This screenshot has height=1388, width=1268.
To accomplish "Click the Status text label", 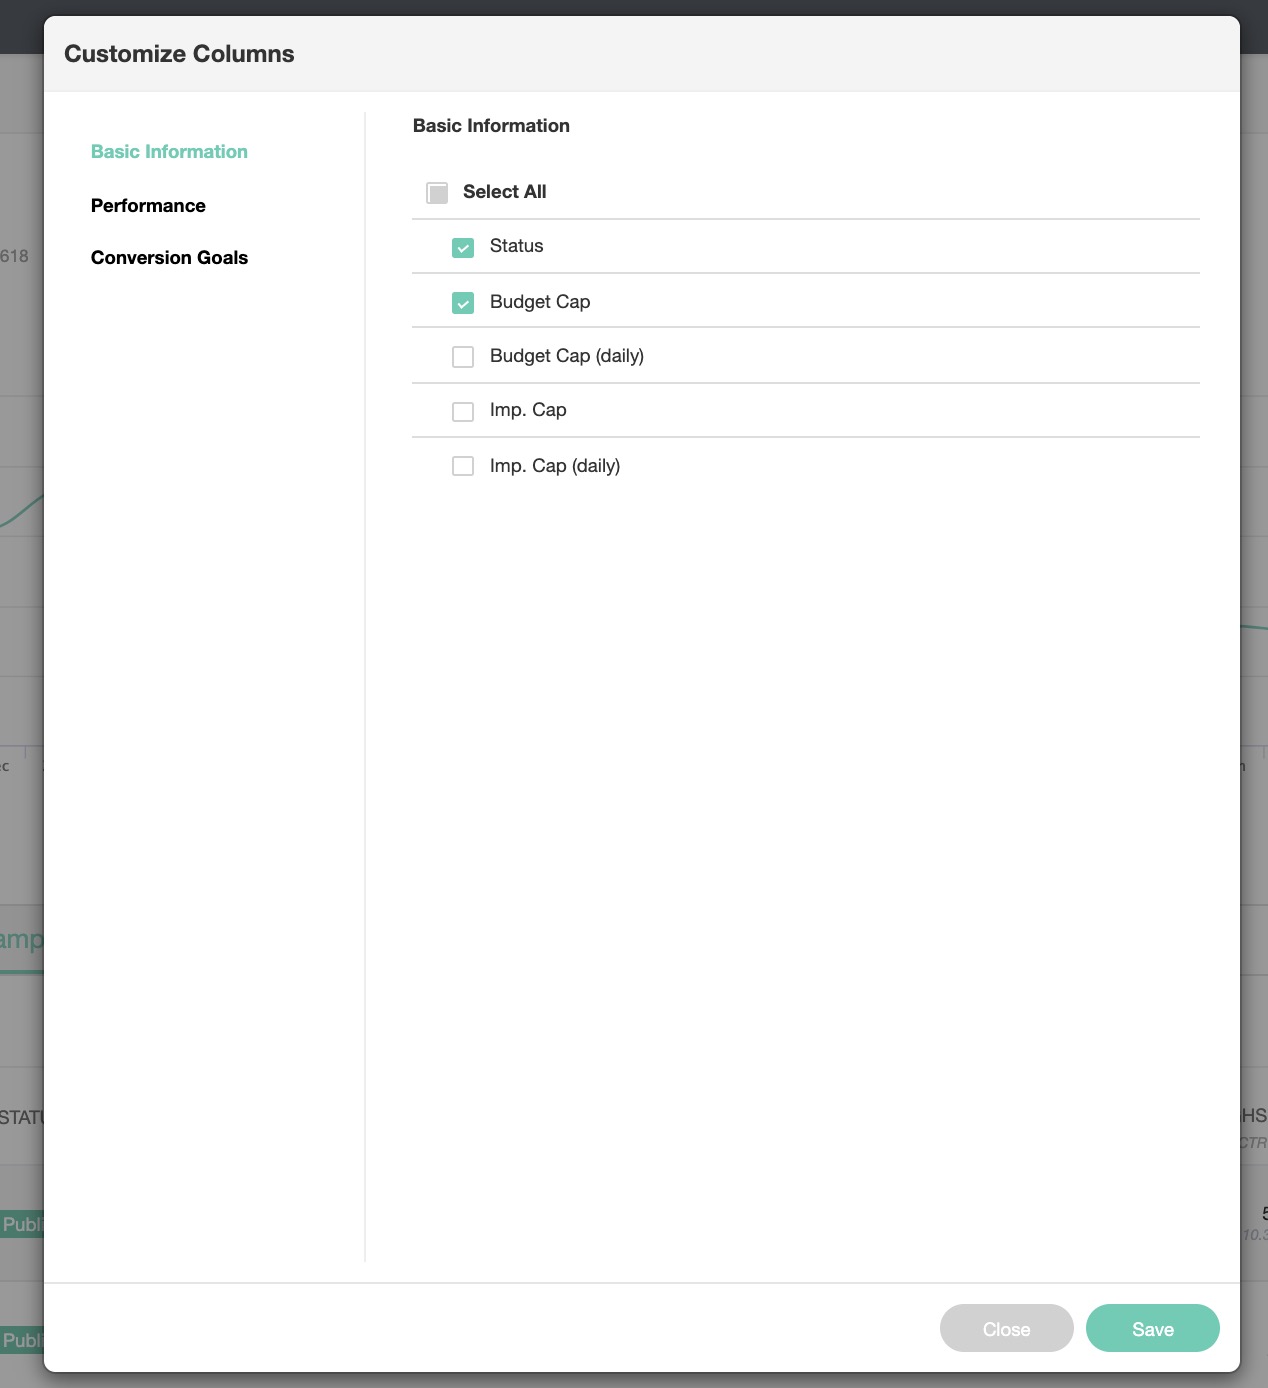I will pos(516,246).
